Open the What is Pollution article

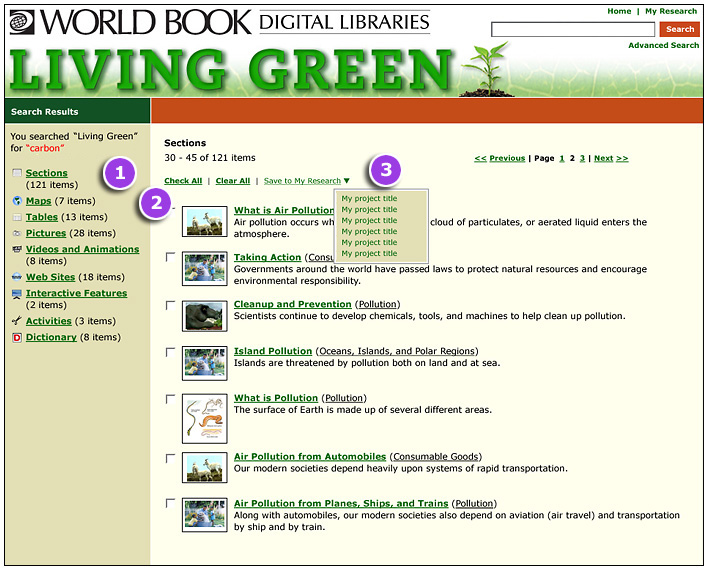(276, 398)
